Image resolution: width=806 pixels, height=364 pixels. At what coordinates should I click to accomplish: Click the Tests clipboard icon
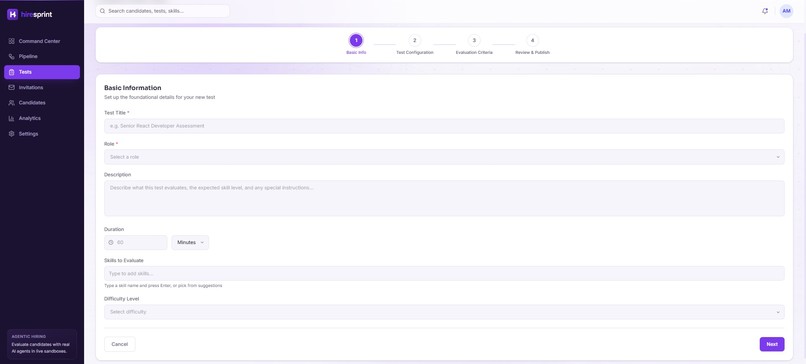[x=12, y=72]
